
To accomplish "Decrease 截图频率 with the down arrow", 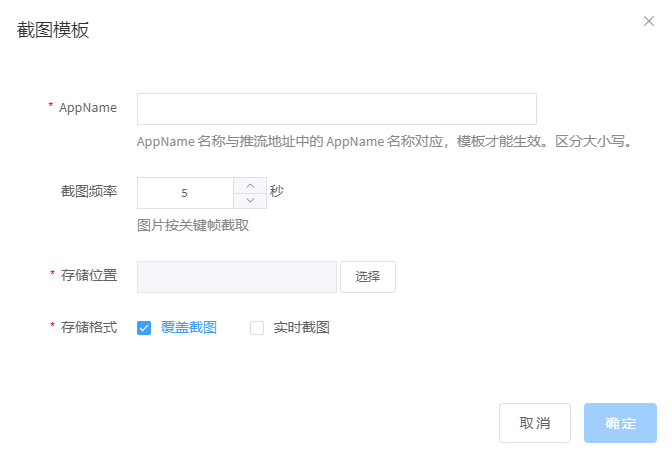I will coord(250,200).
